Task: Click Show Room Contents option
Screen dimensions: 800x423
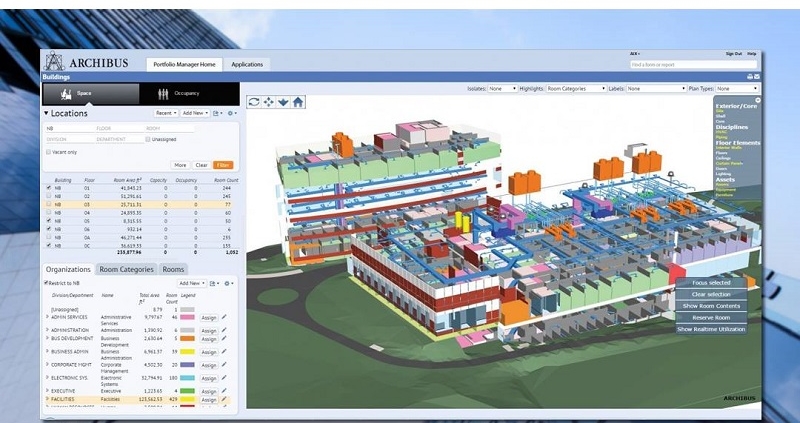Action: 711,306
